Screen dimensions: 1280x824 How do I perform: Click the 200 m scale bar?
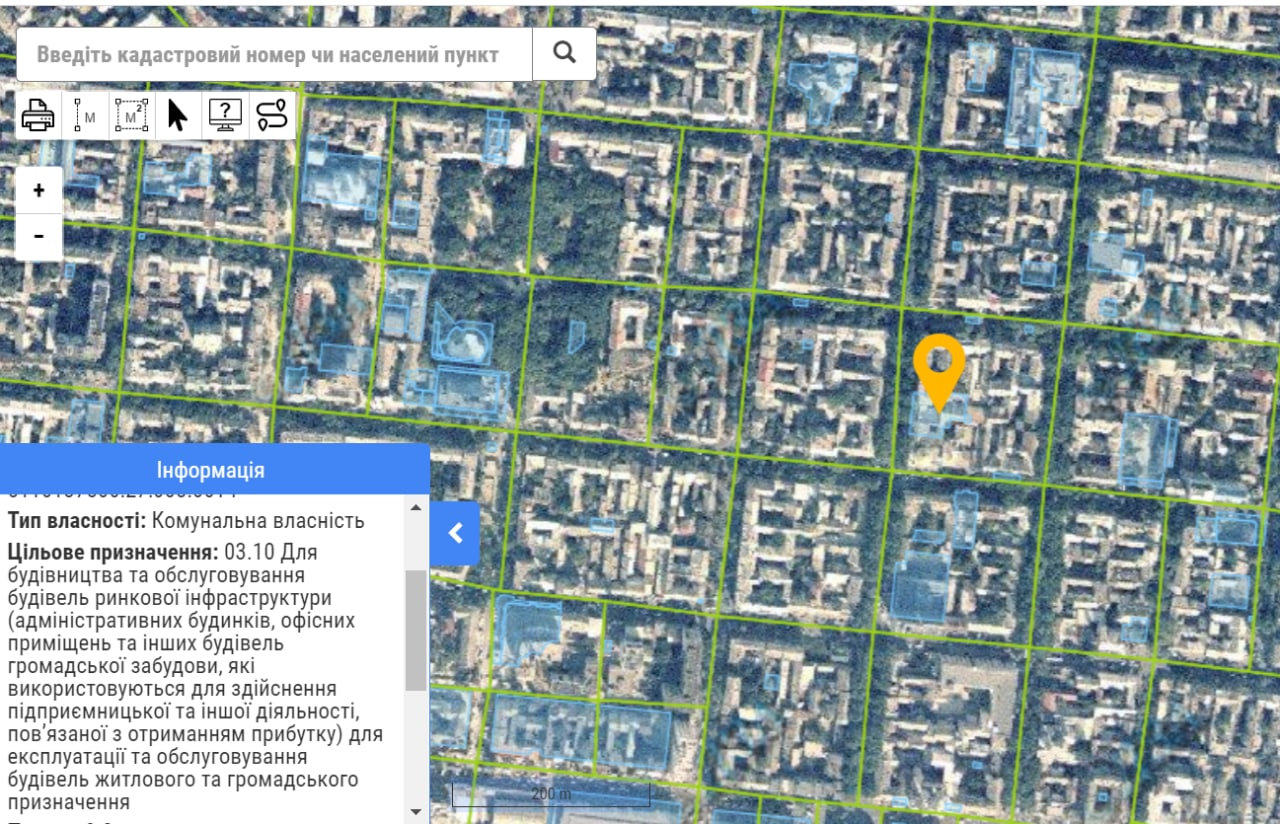click(551, 794)
